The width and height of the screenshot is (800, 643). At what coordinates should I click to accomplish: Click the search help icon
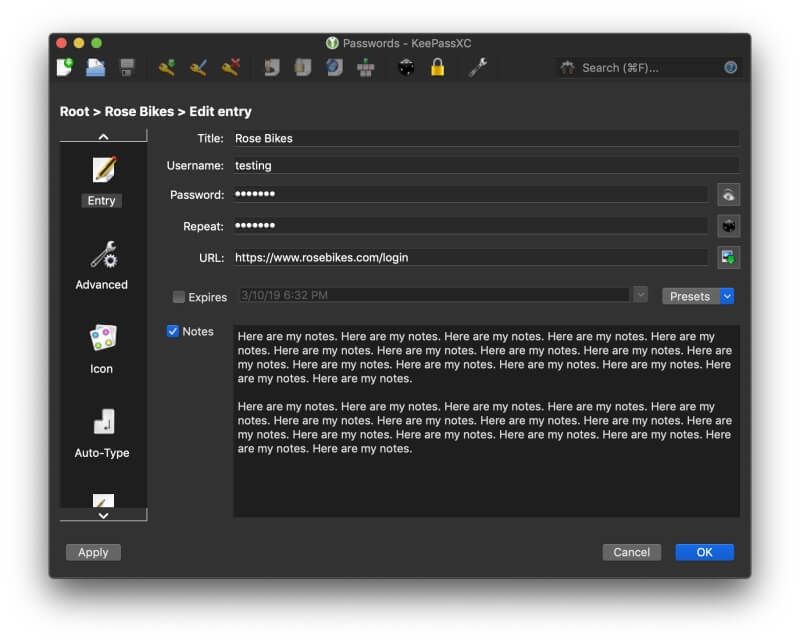coord(731,67)
